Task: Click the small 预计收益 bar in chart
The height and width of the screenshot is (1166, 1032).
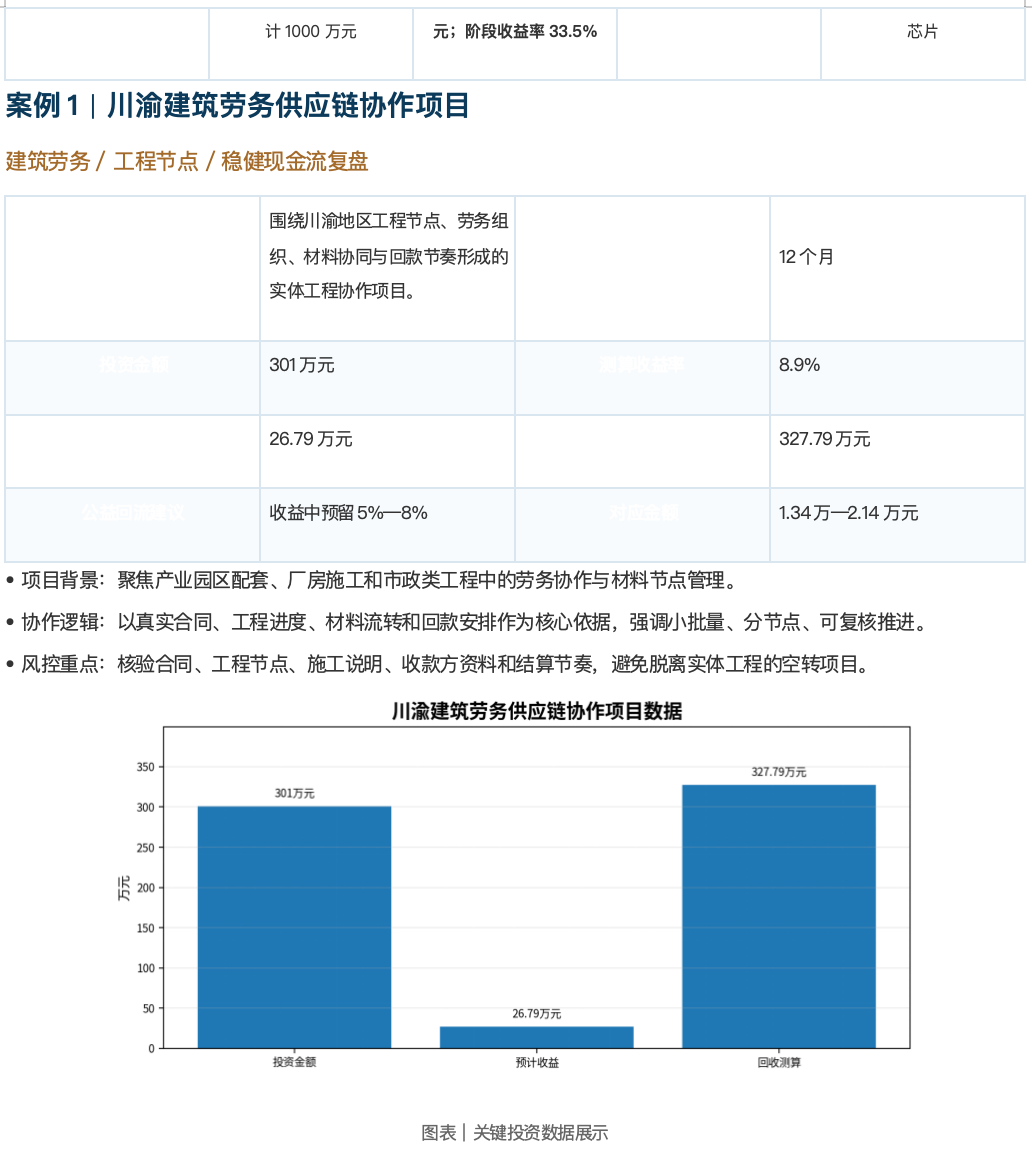Action: click(537, 1037)
